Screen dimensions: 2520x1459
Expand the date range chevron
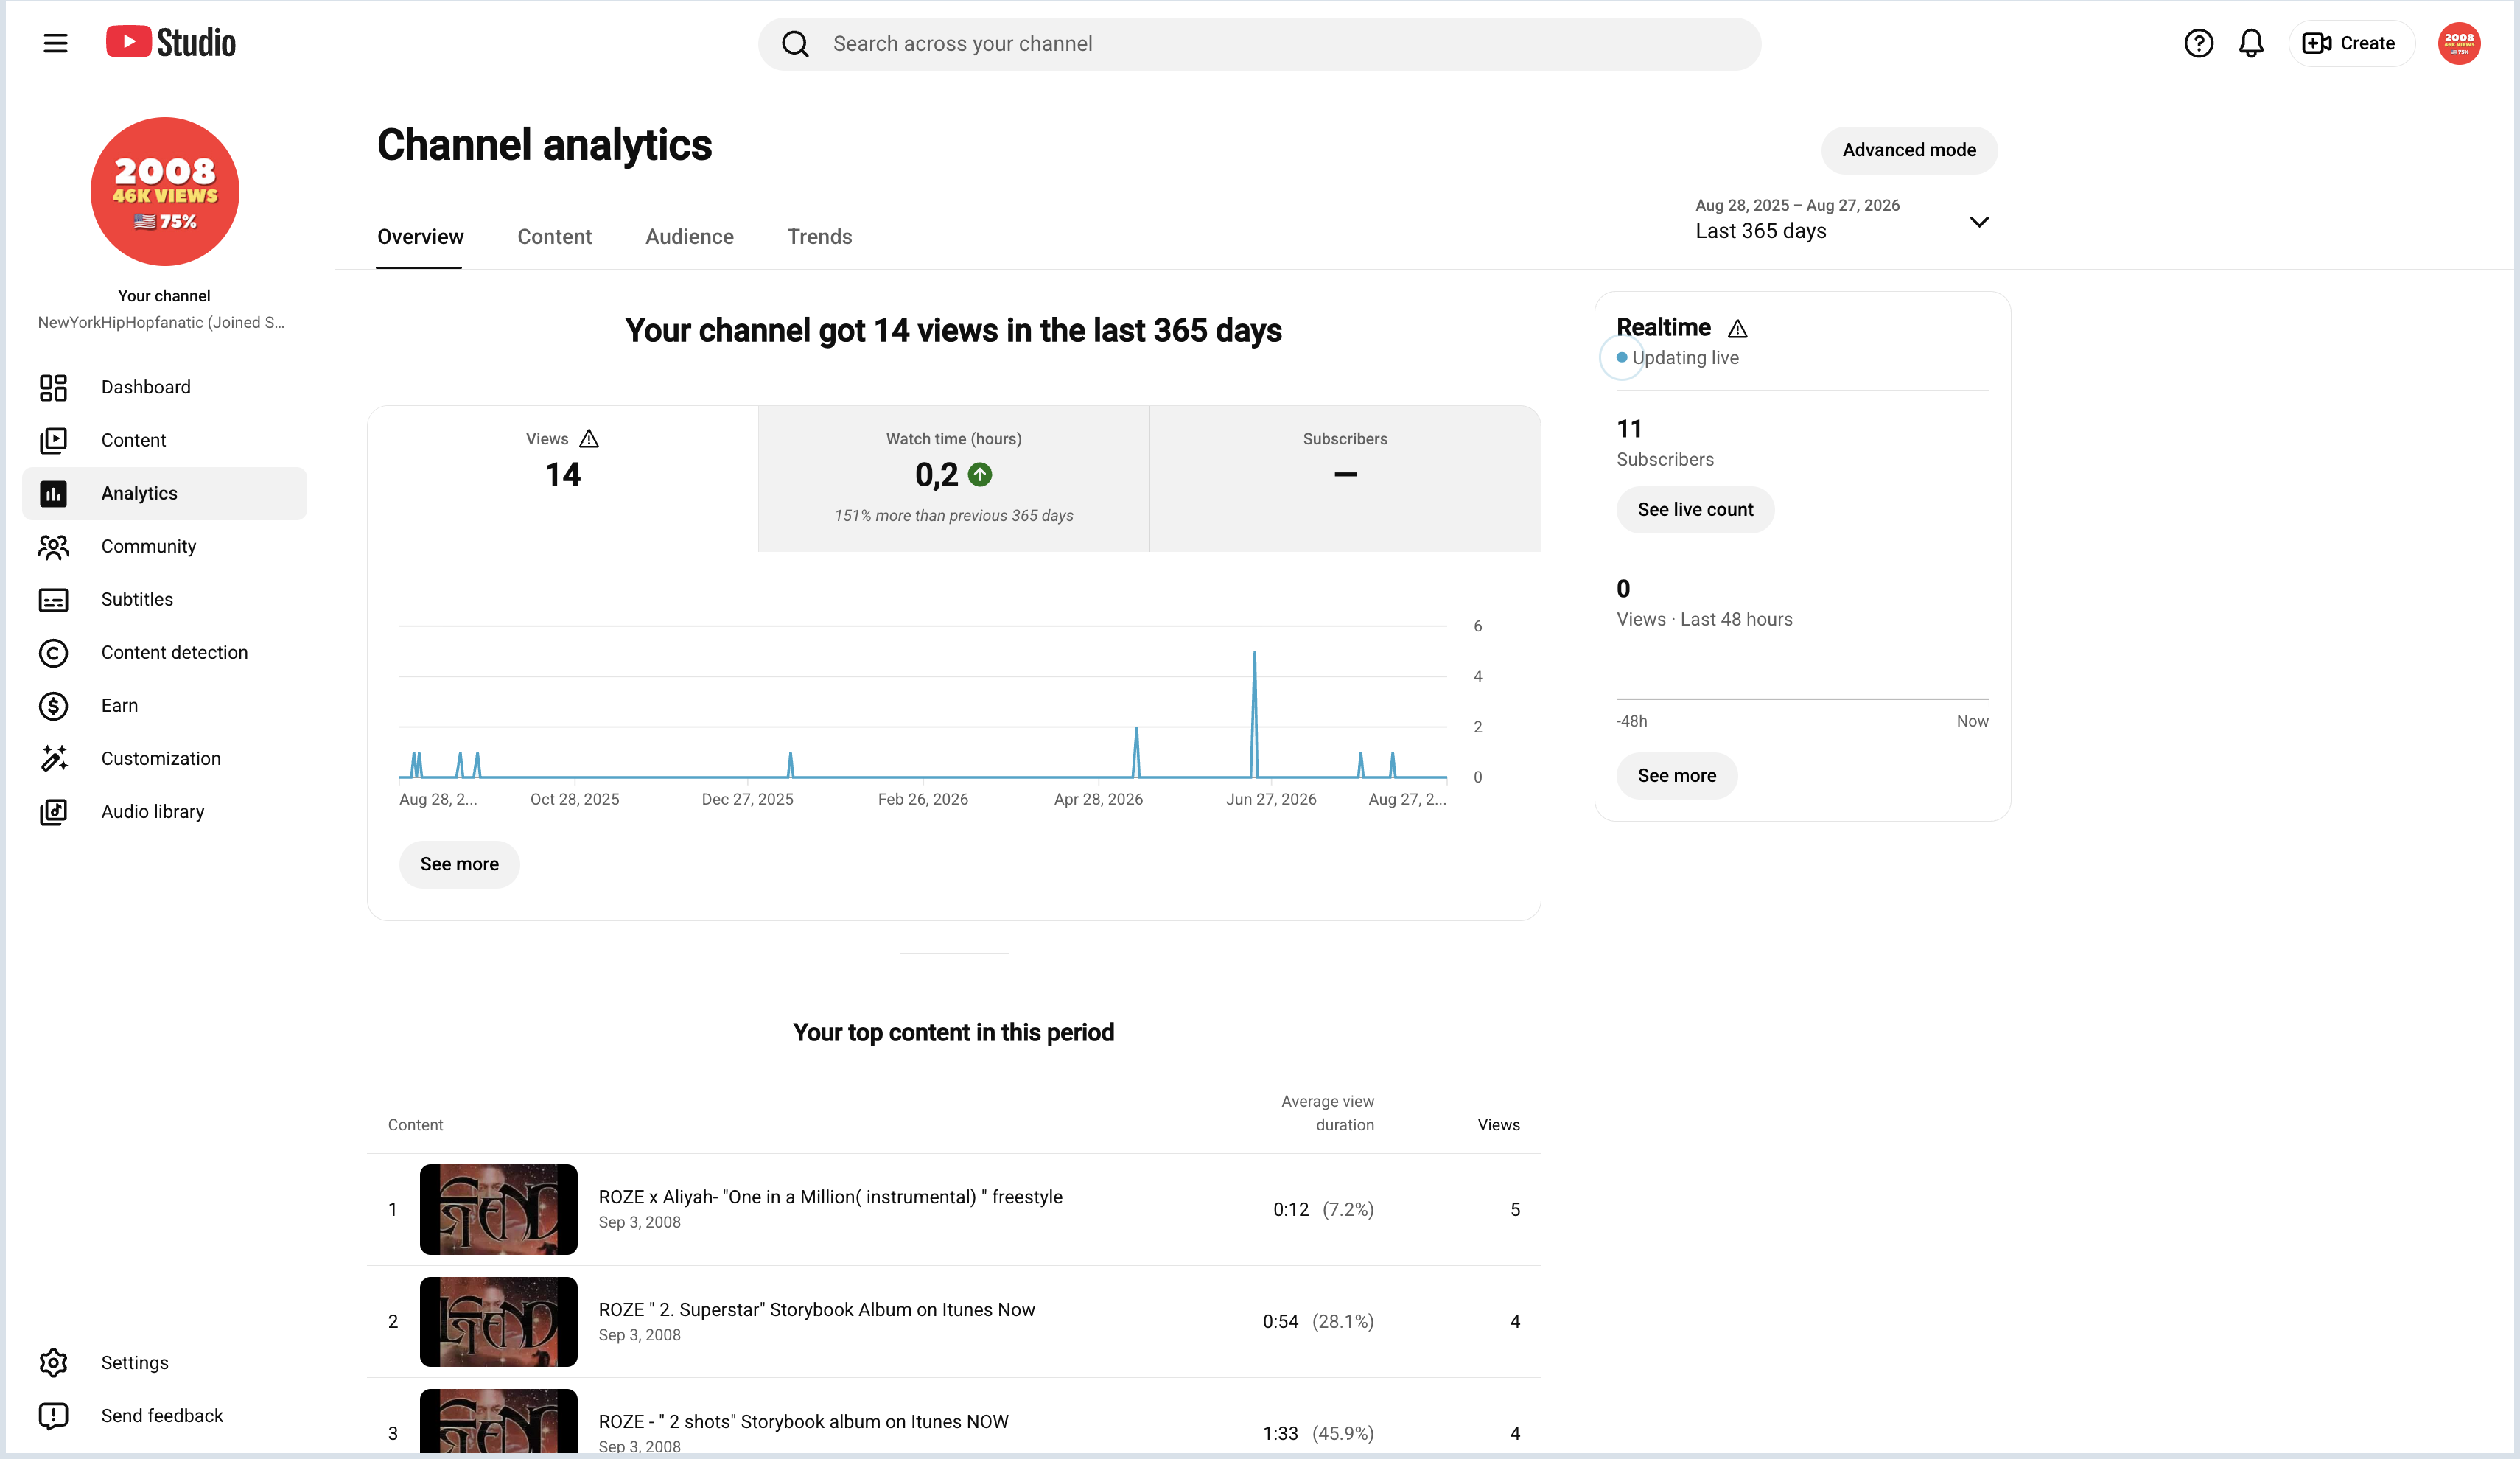[1979, 222]
